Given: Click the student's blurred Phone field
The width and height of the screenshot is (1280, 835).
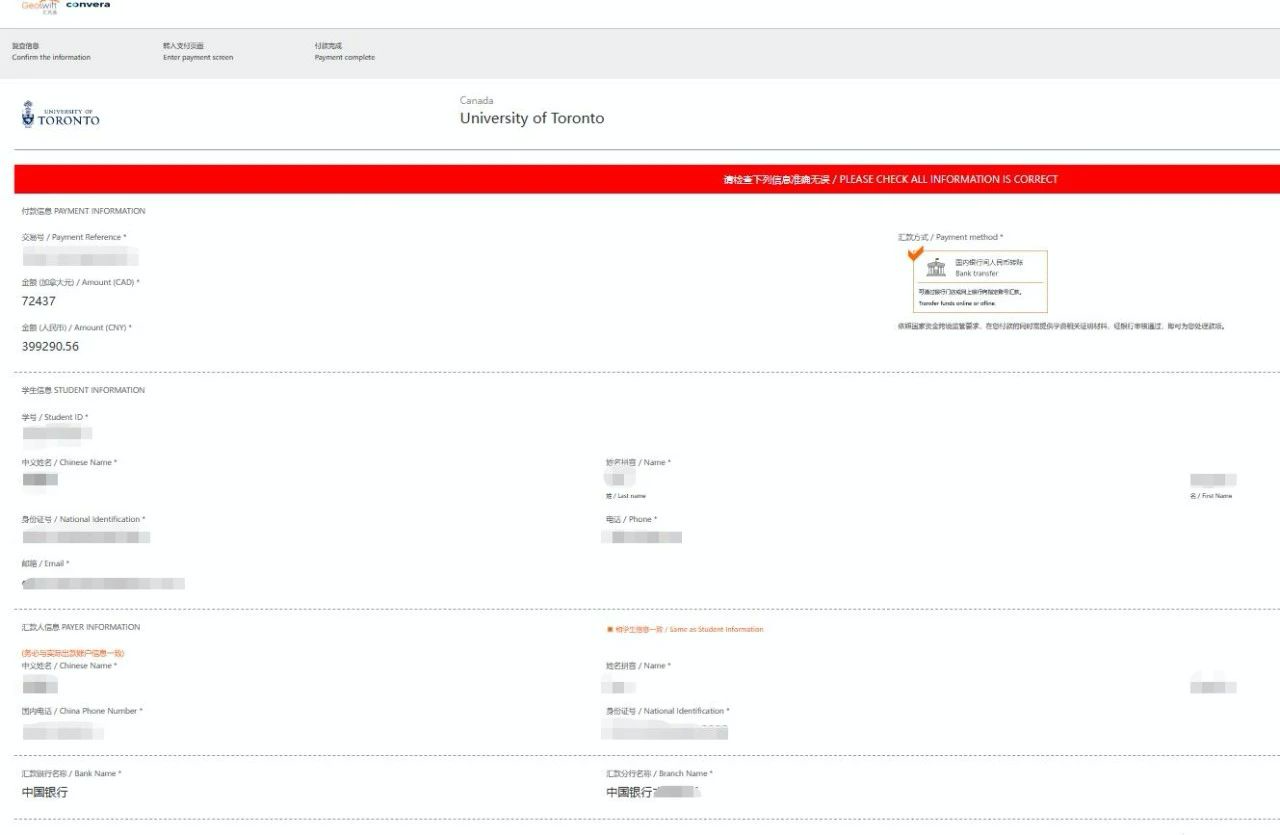Looking at the screenshot, I should [643, 537].
